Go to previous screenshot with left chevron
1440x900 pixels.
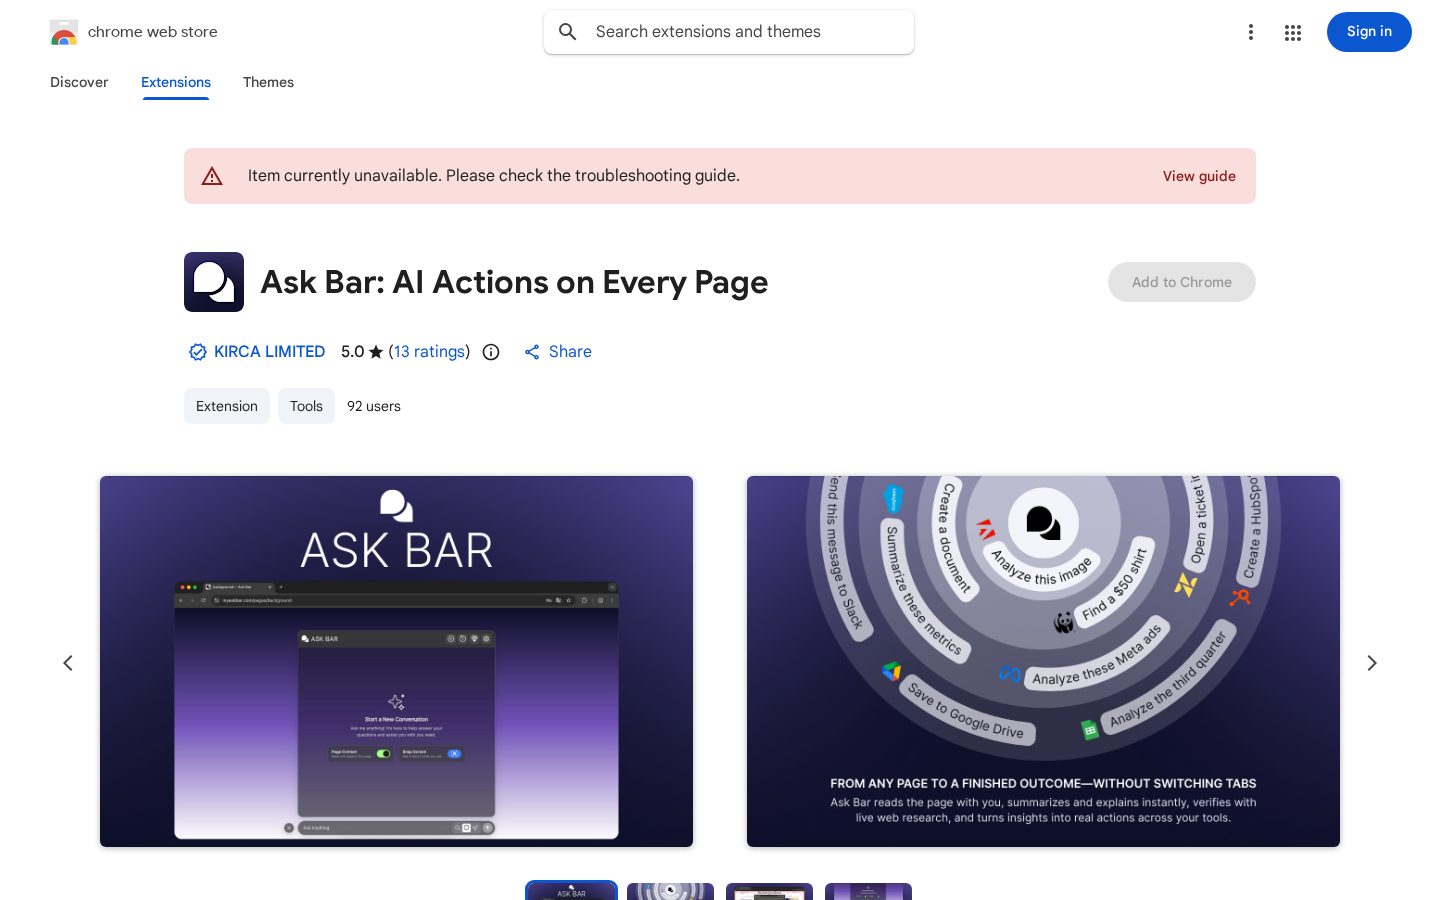point(68,663)
